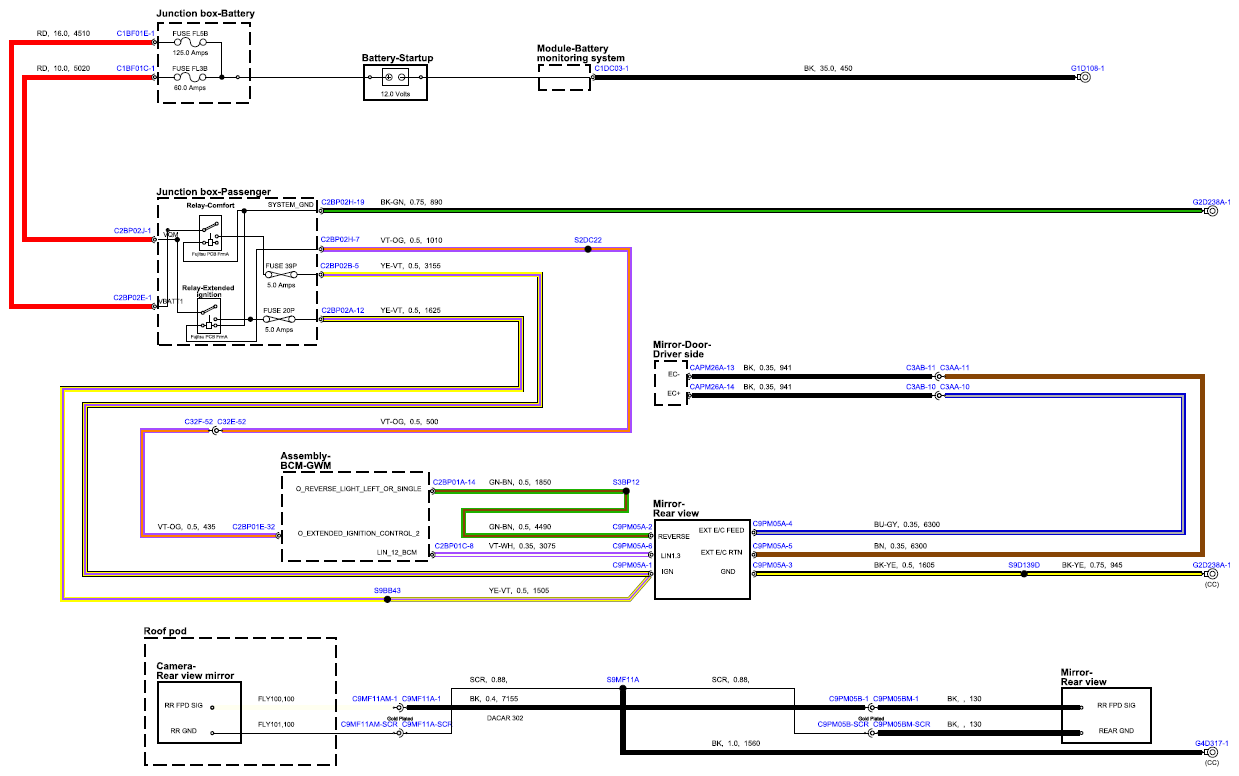Select the splice dot at S3BP12
Screen dimensions: 1239x776
[626, 491]
